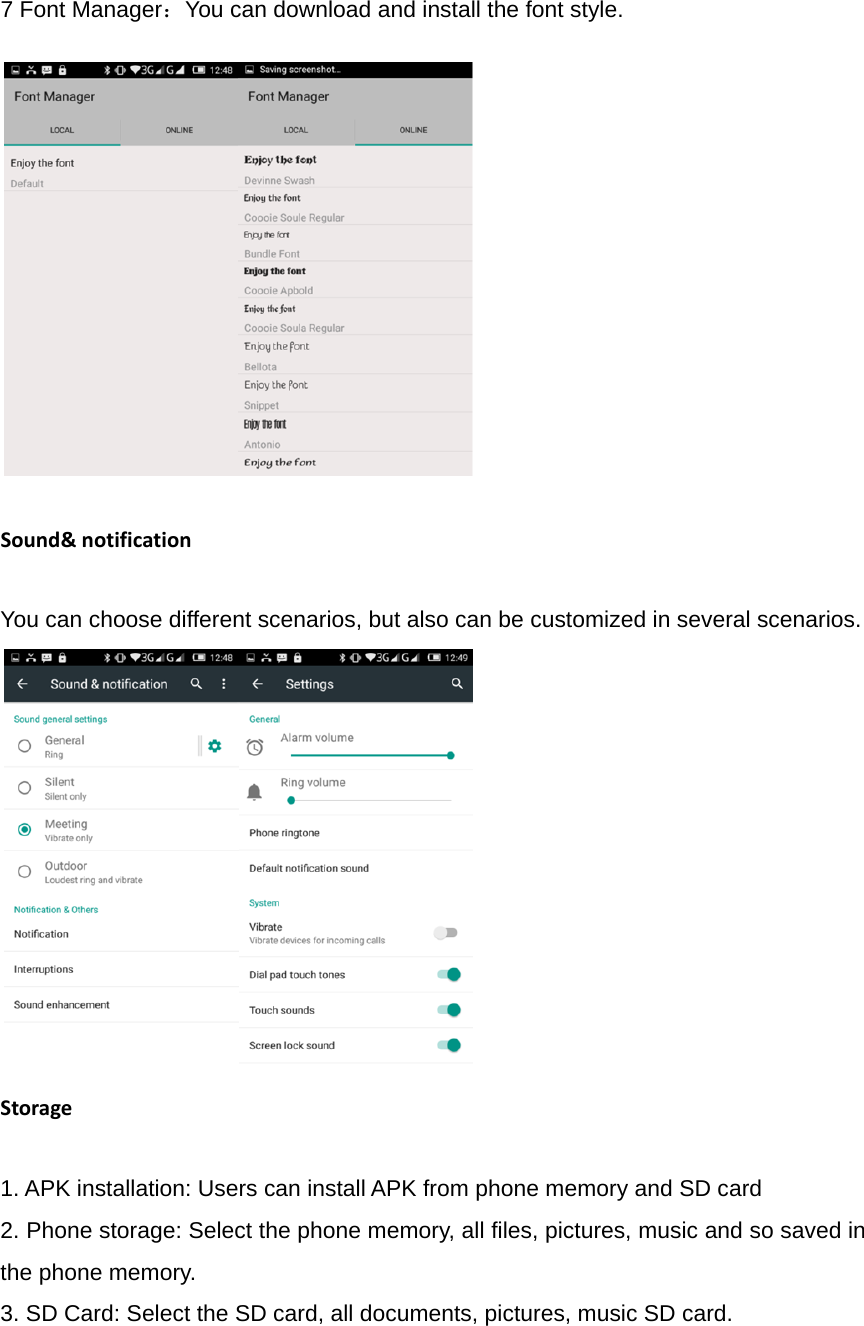
Task: Open search on the Settings screen
Action: point(457,684)
